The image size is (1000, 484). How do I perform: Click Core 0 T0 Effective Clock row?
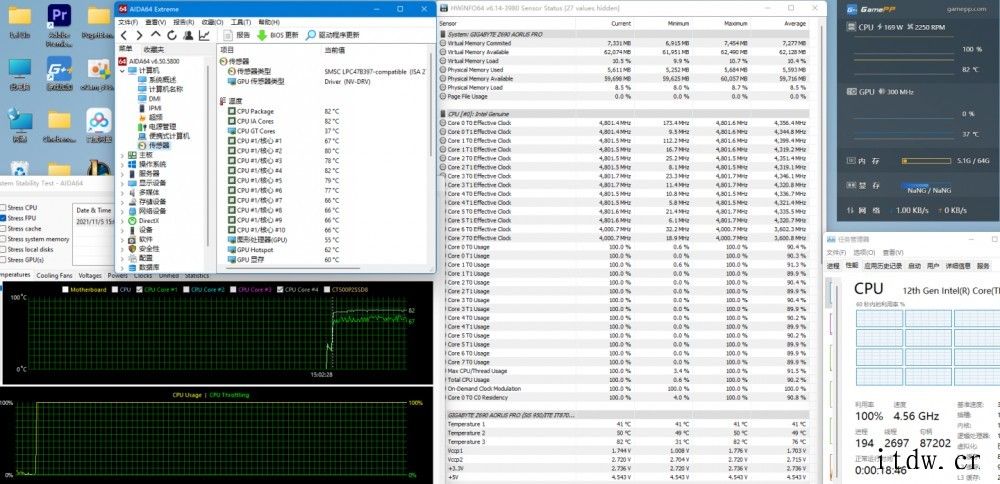(624, 122)
